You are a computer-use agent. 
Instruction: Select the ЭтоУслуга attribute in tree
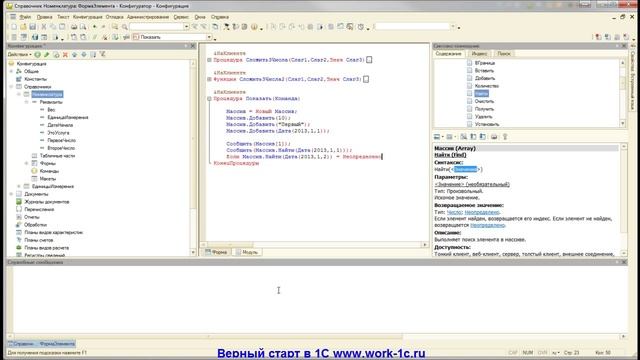point(58,133)
